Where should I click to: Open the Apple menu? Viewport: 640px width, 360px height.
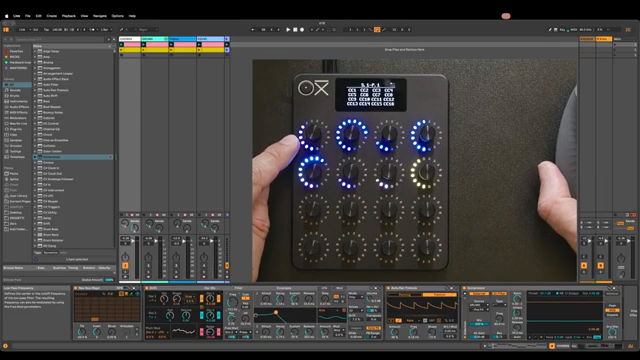point(7,16)
